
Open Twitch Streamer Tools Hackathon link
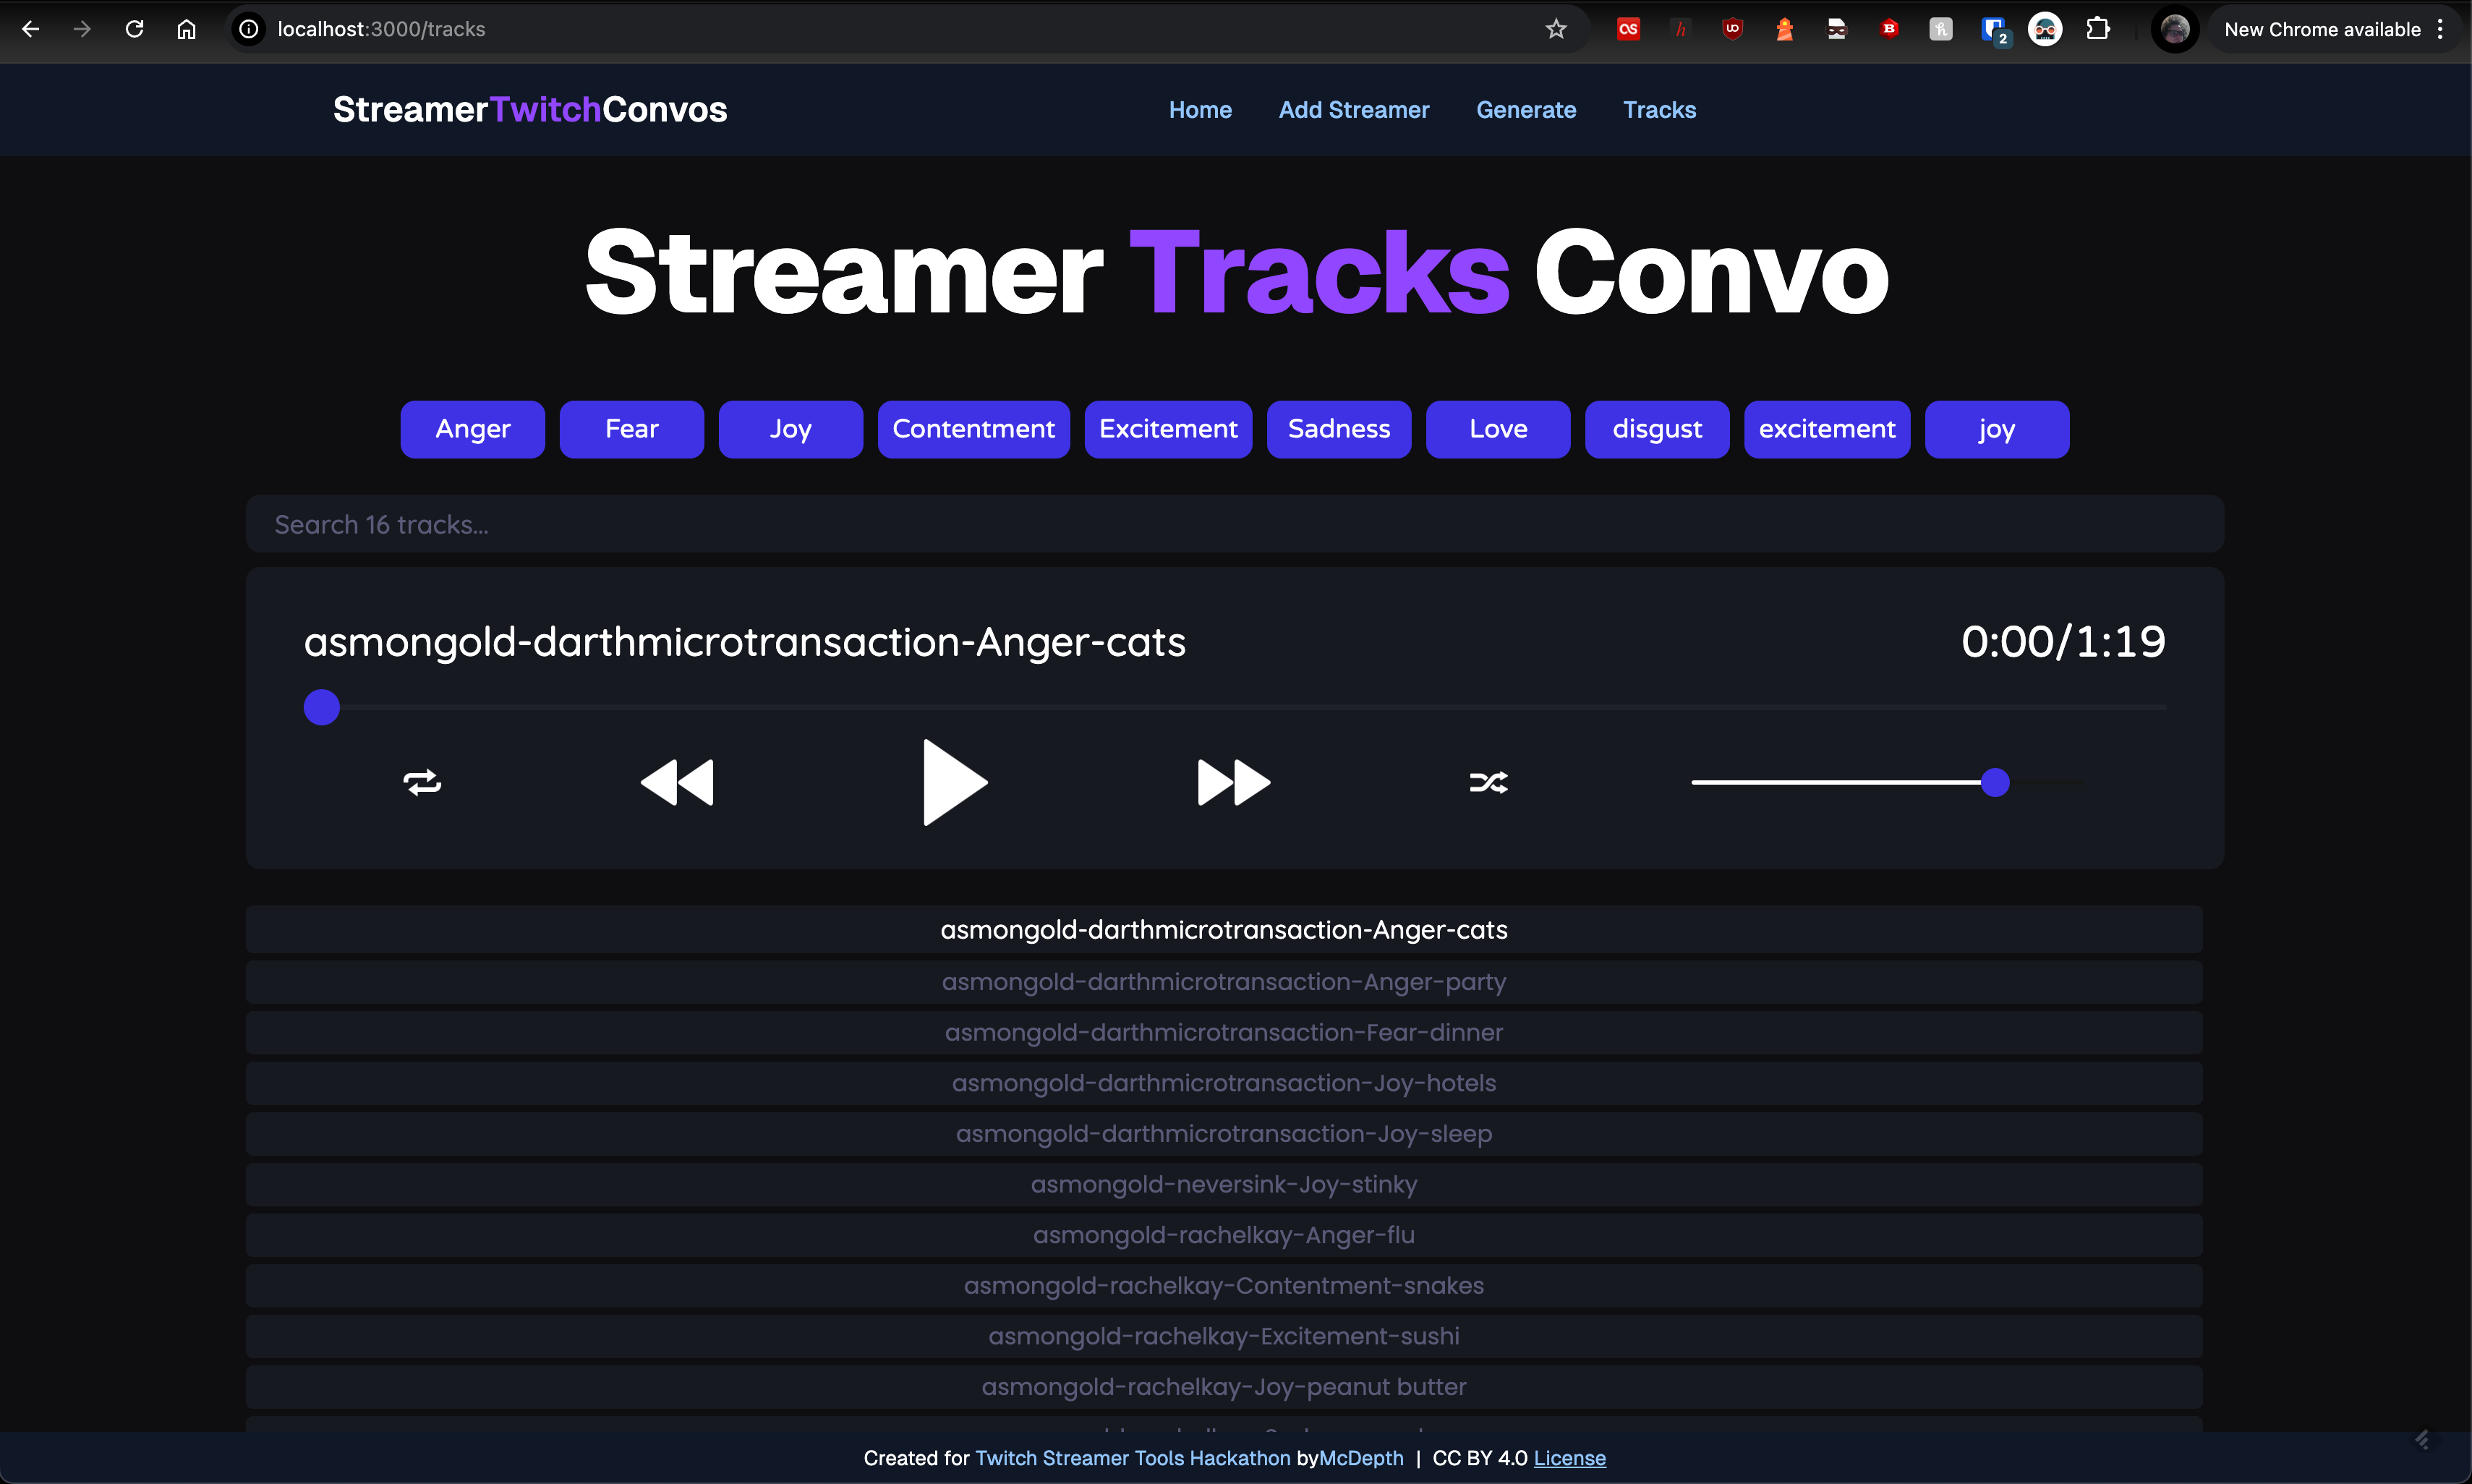[x=1132, y=1458]
